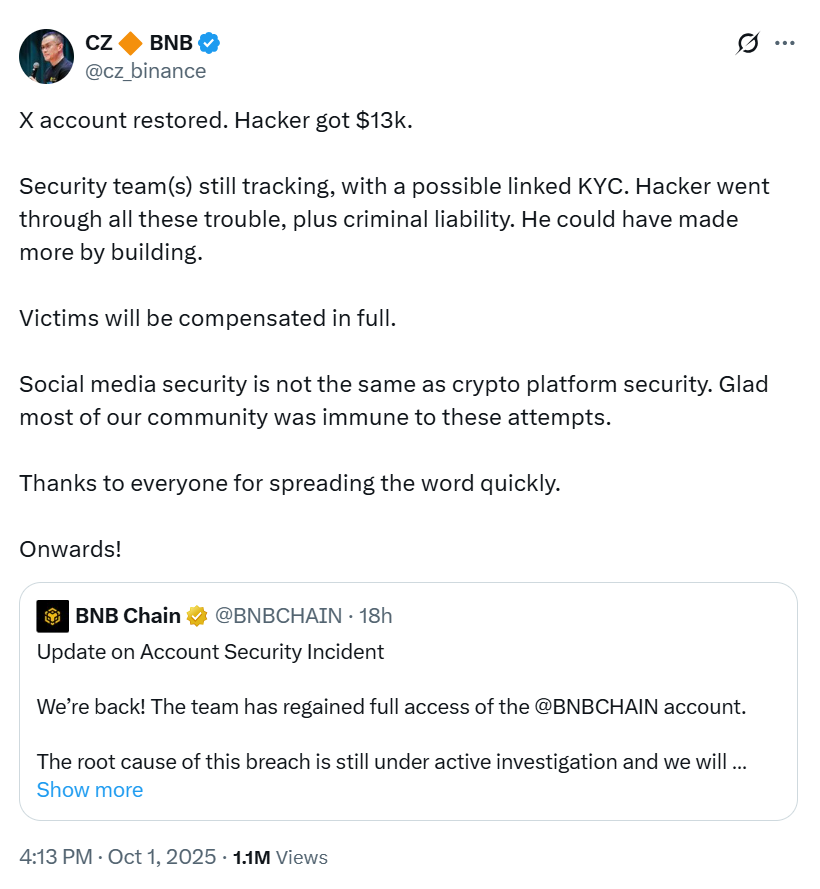This screenshot has width=820, height=889.
Task: Click the blue verified badge next to CZ BNB
Action: pyautogui.click(x=209, y=43)
